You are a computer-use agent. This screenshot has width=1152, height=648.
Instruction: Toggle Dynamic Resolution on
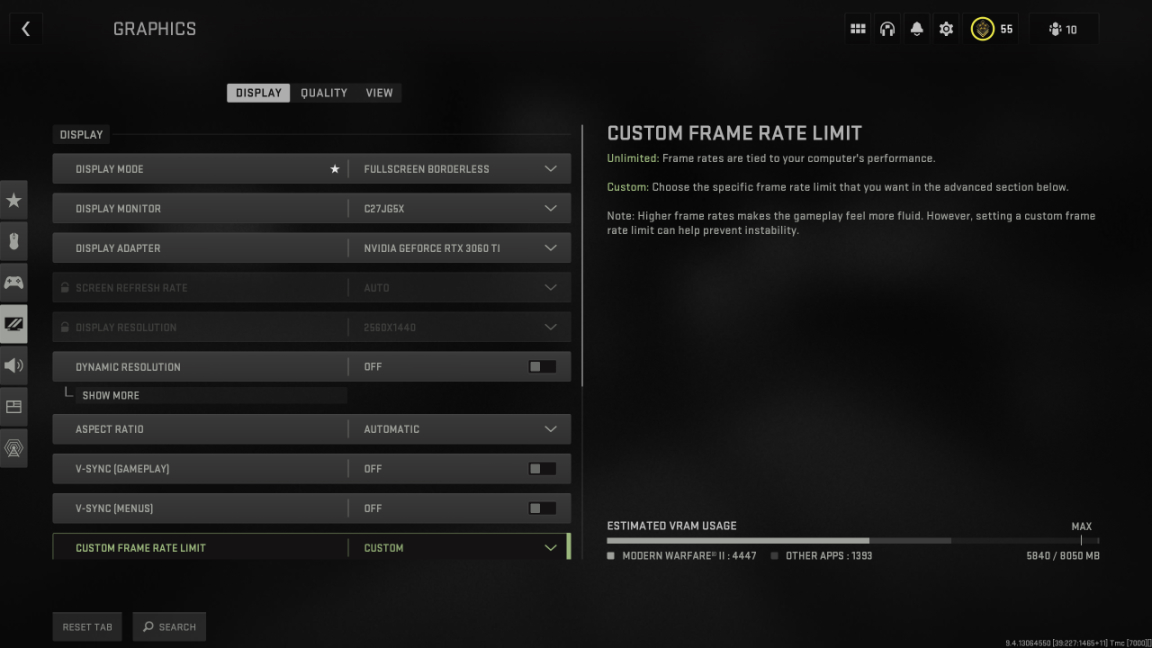pyautogui.click(x=542, y=367)
